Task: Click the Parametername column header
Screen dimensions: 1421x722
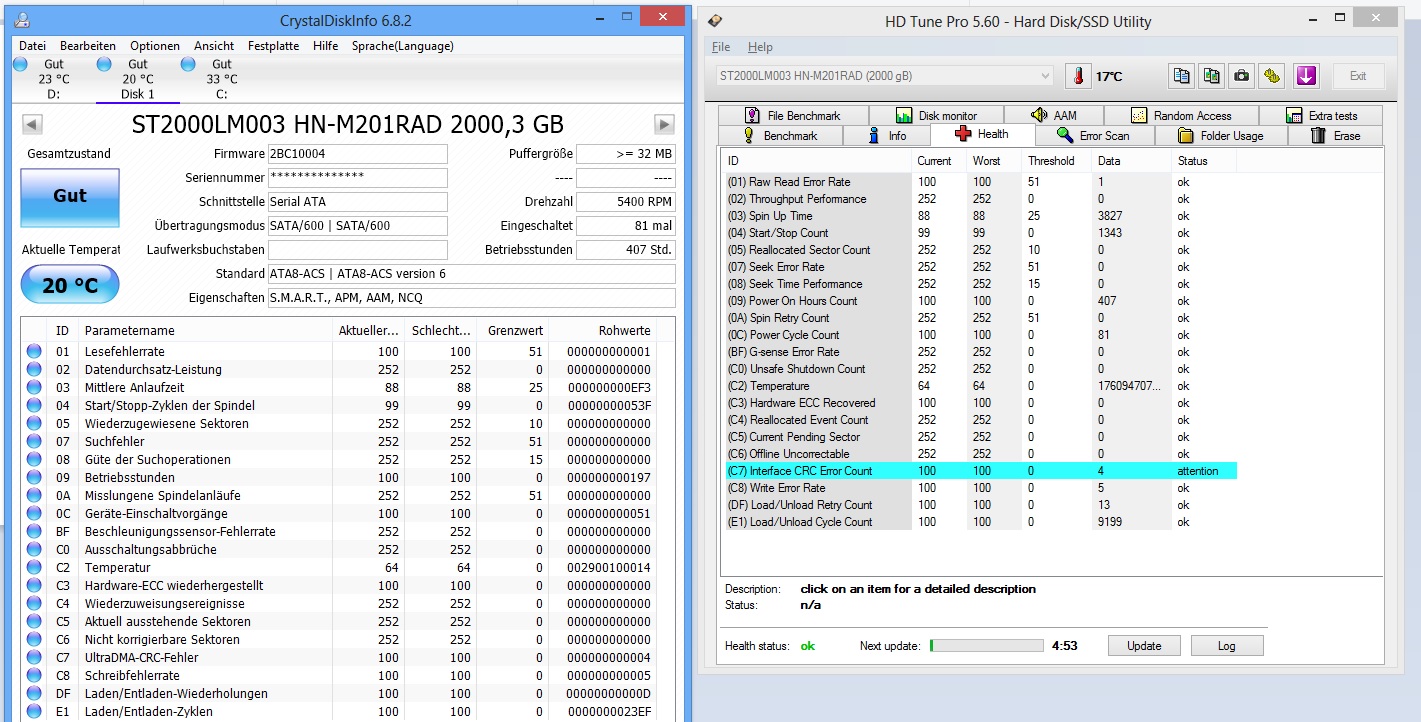Action: pos(205,330)
